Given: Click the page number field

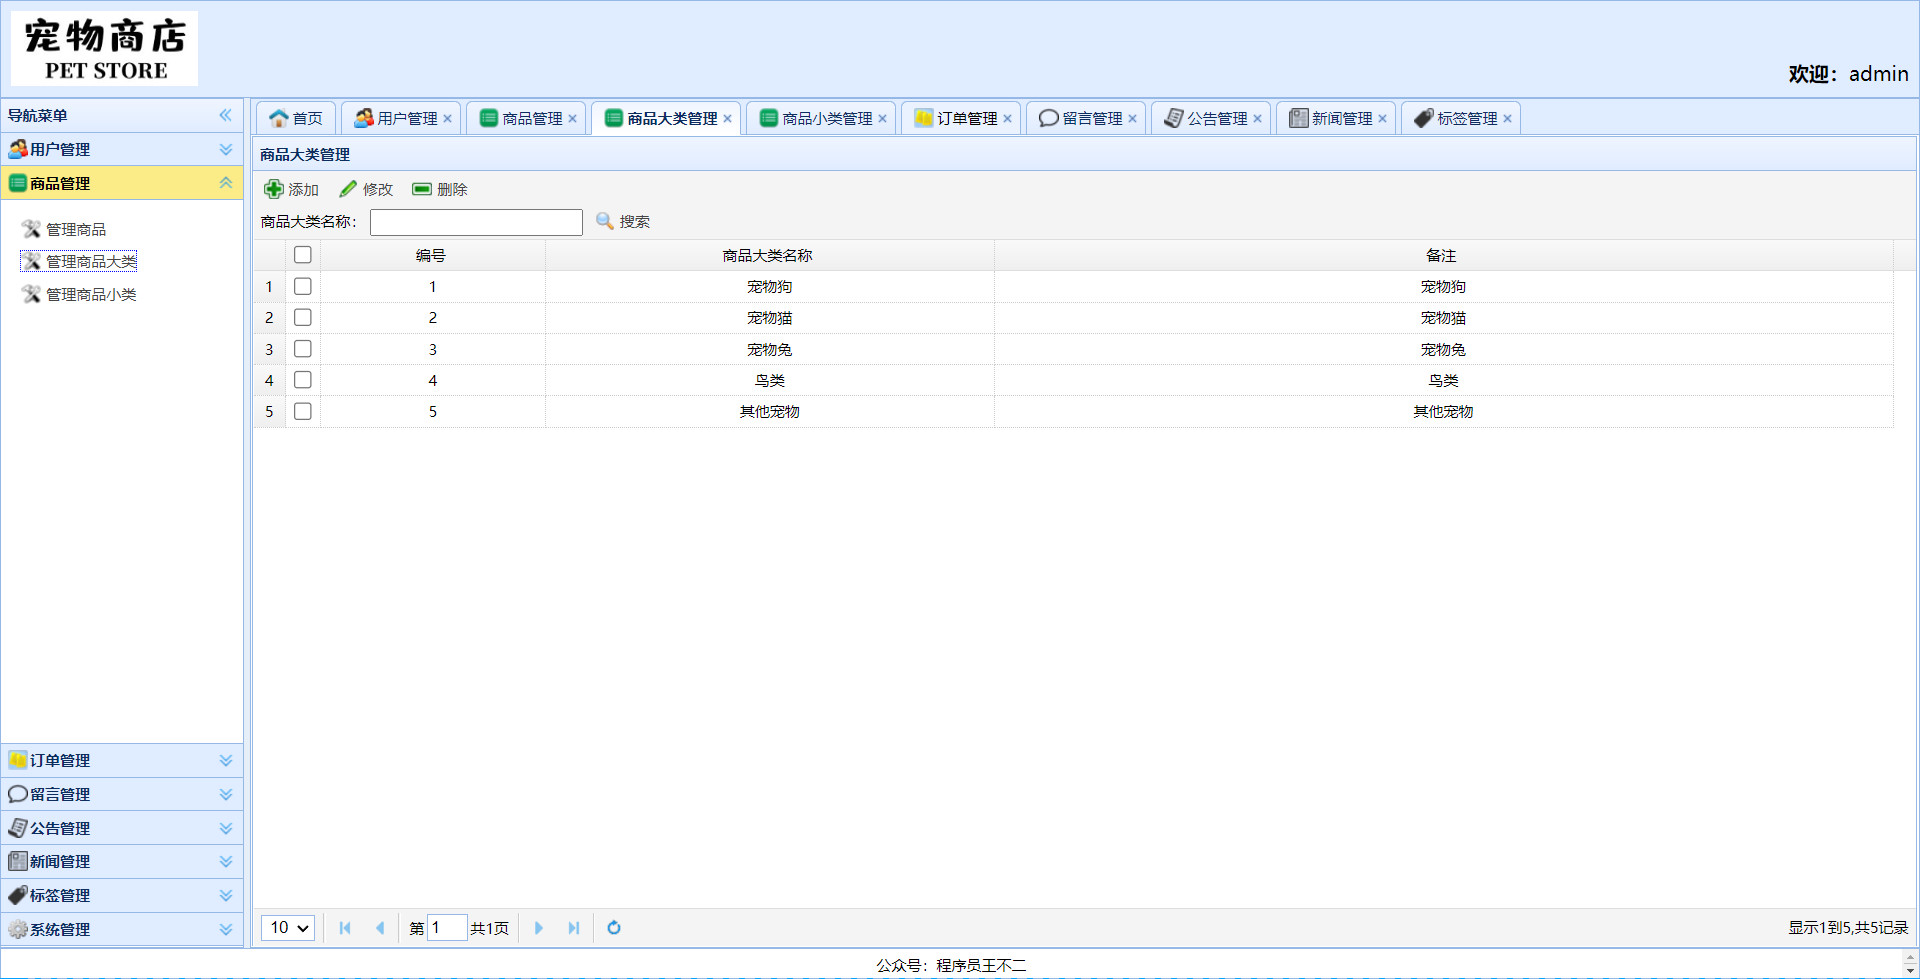Looking at the screenshot, I should coord(447,928).
